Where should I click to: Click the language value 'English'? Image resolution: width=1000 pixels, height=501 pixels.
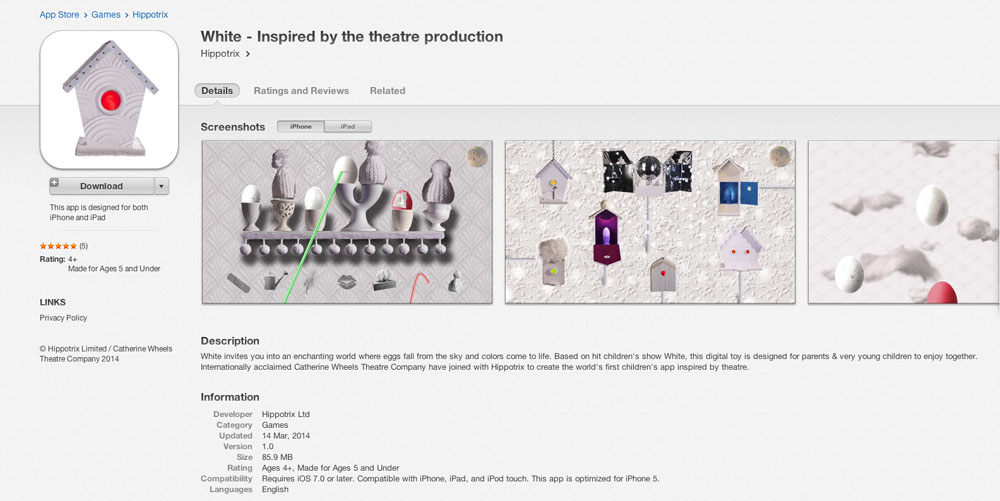click(275, 490)
